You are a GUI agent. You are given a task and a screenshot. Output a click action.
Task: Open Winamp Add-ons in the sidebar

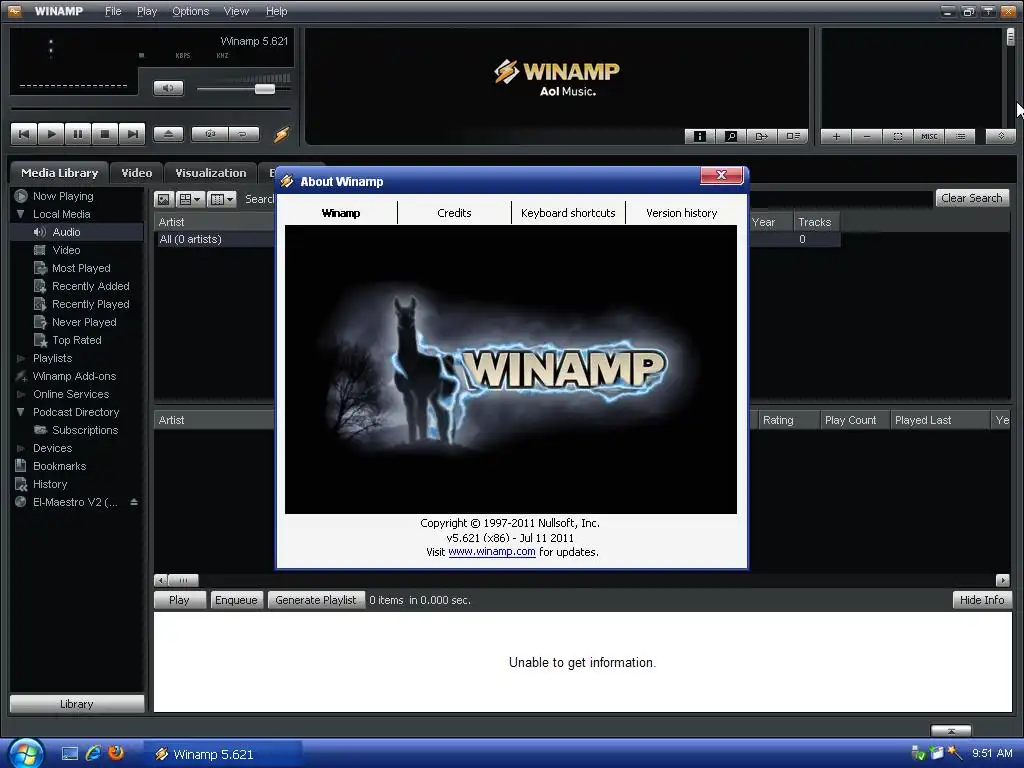[x=74, y=376]
